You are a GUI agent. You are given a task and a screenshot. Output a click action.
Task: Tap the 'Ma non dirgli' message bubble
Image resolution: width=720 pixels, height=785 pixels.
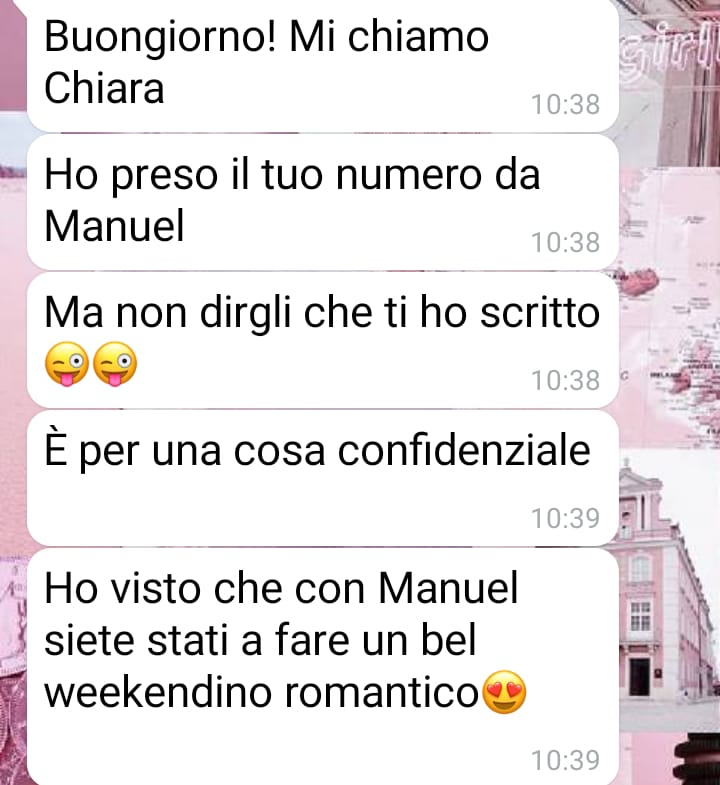click(323, 340)
